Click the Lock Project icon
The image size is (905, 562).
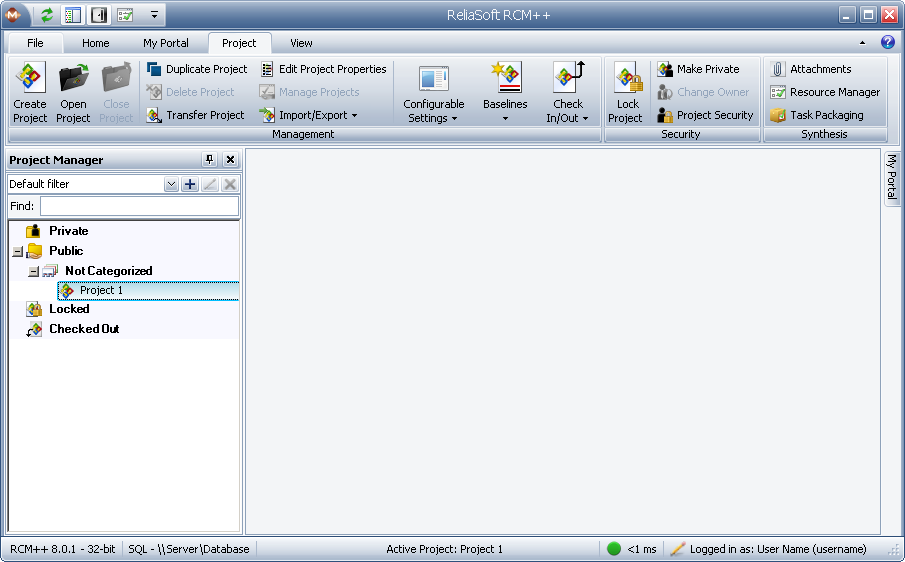point(628,79)
